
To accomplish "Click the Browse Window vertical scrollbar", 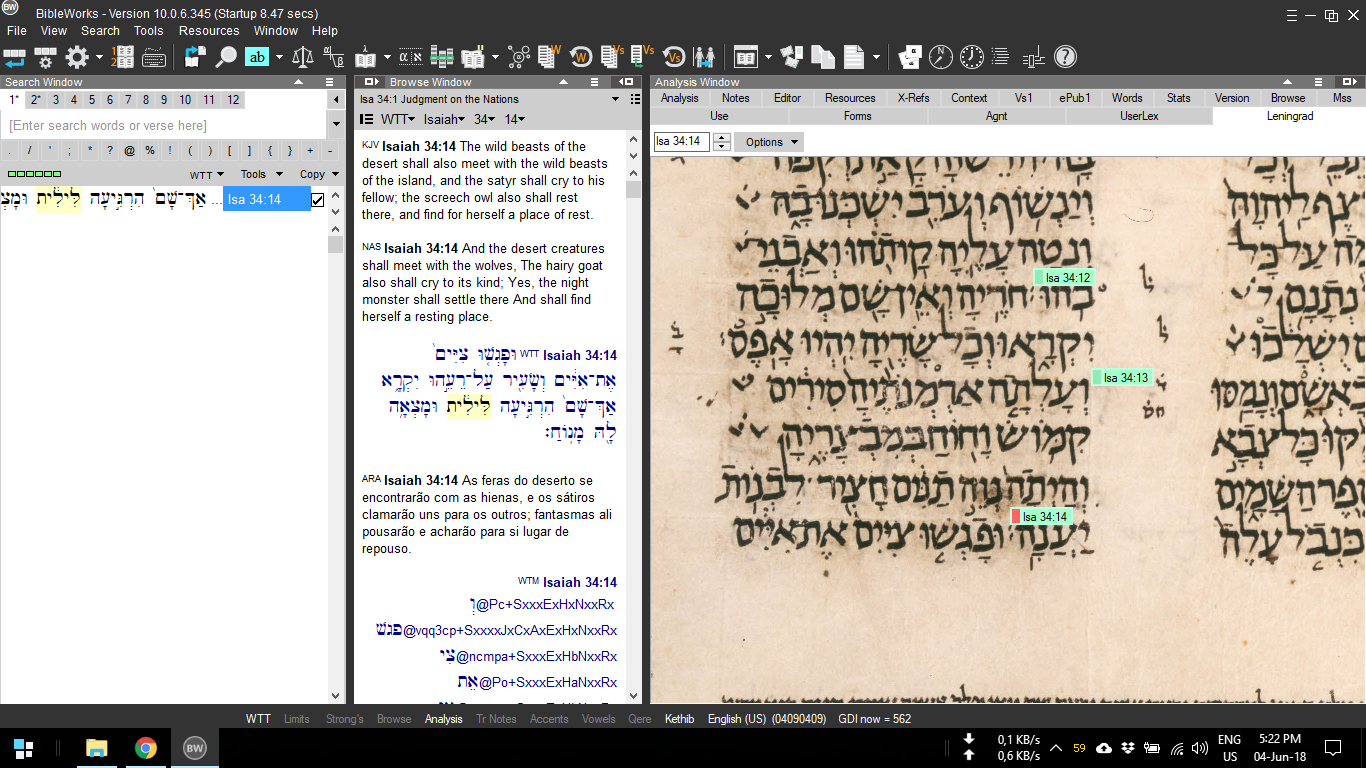I will [633, 415].
